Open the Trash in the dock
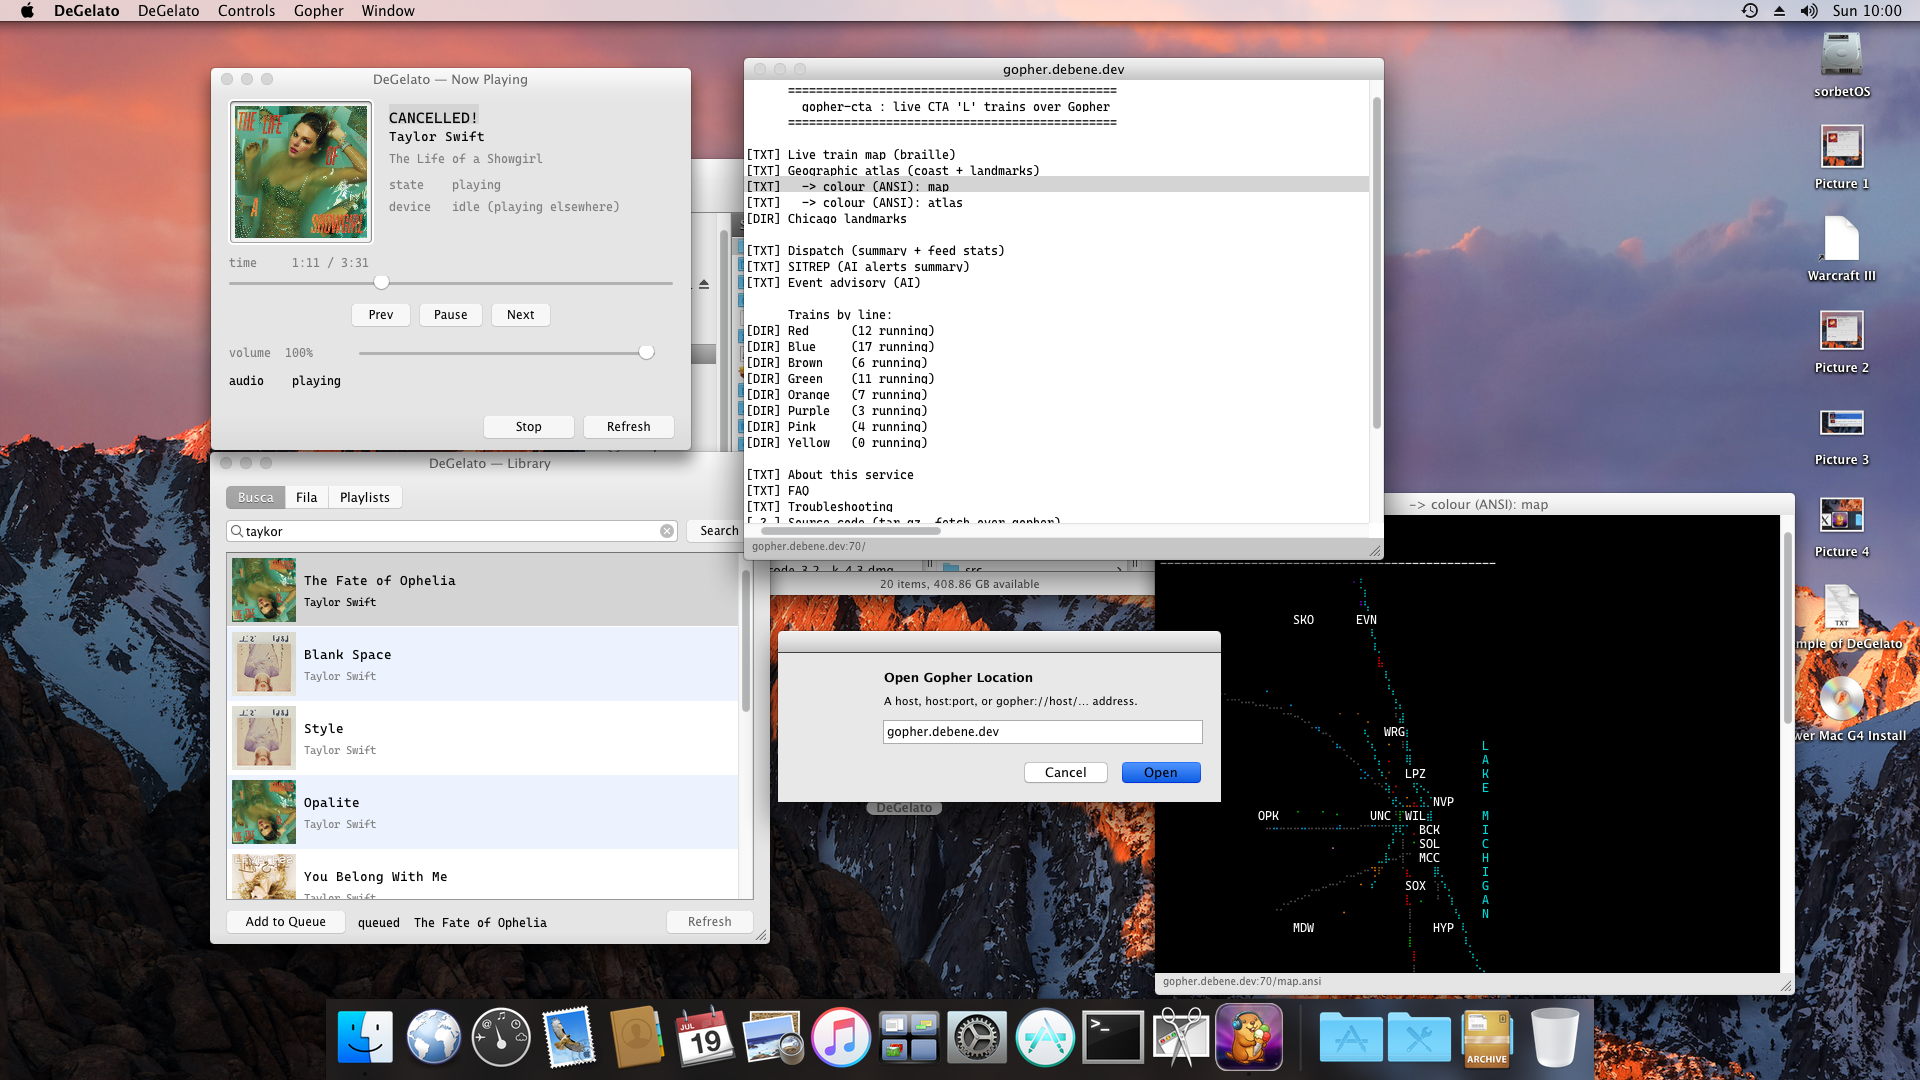The image size is (1920, 1080). pos(1555,1037)
